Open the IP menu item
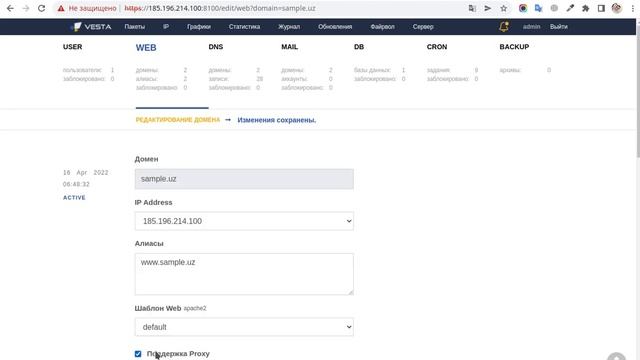The image size is (640, 360). pyautogui.click(x=166, y=27)
